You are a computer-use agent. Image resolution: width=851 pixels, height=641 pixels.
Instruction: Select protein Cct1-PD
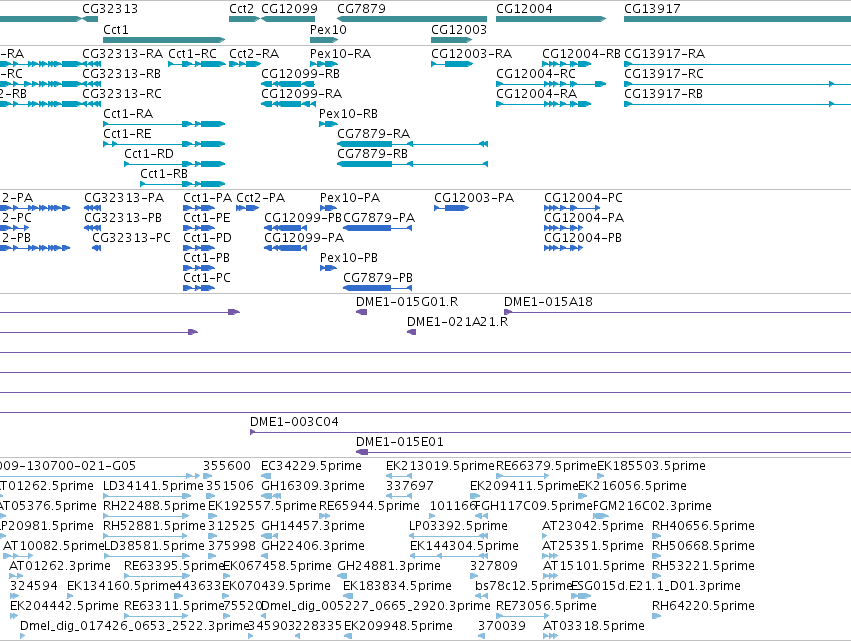coord(199,248)
